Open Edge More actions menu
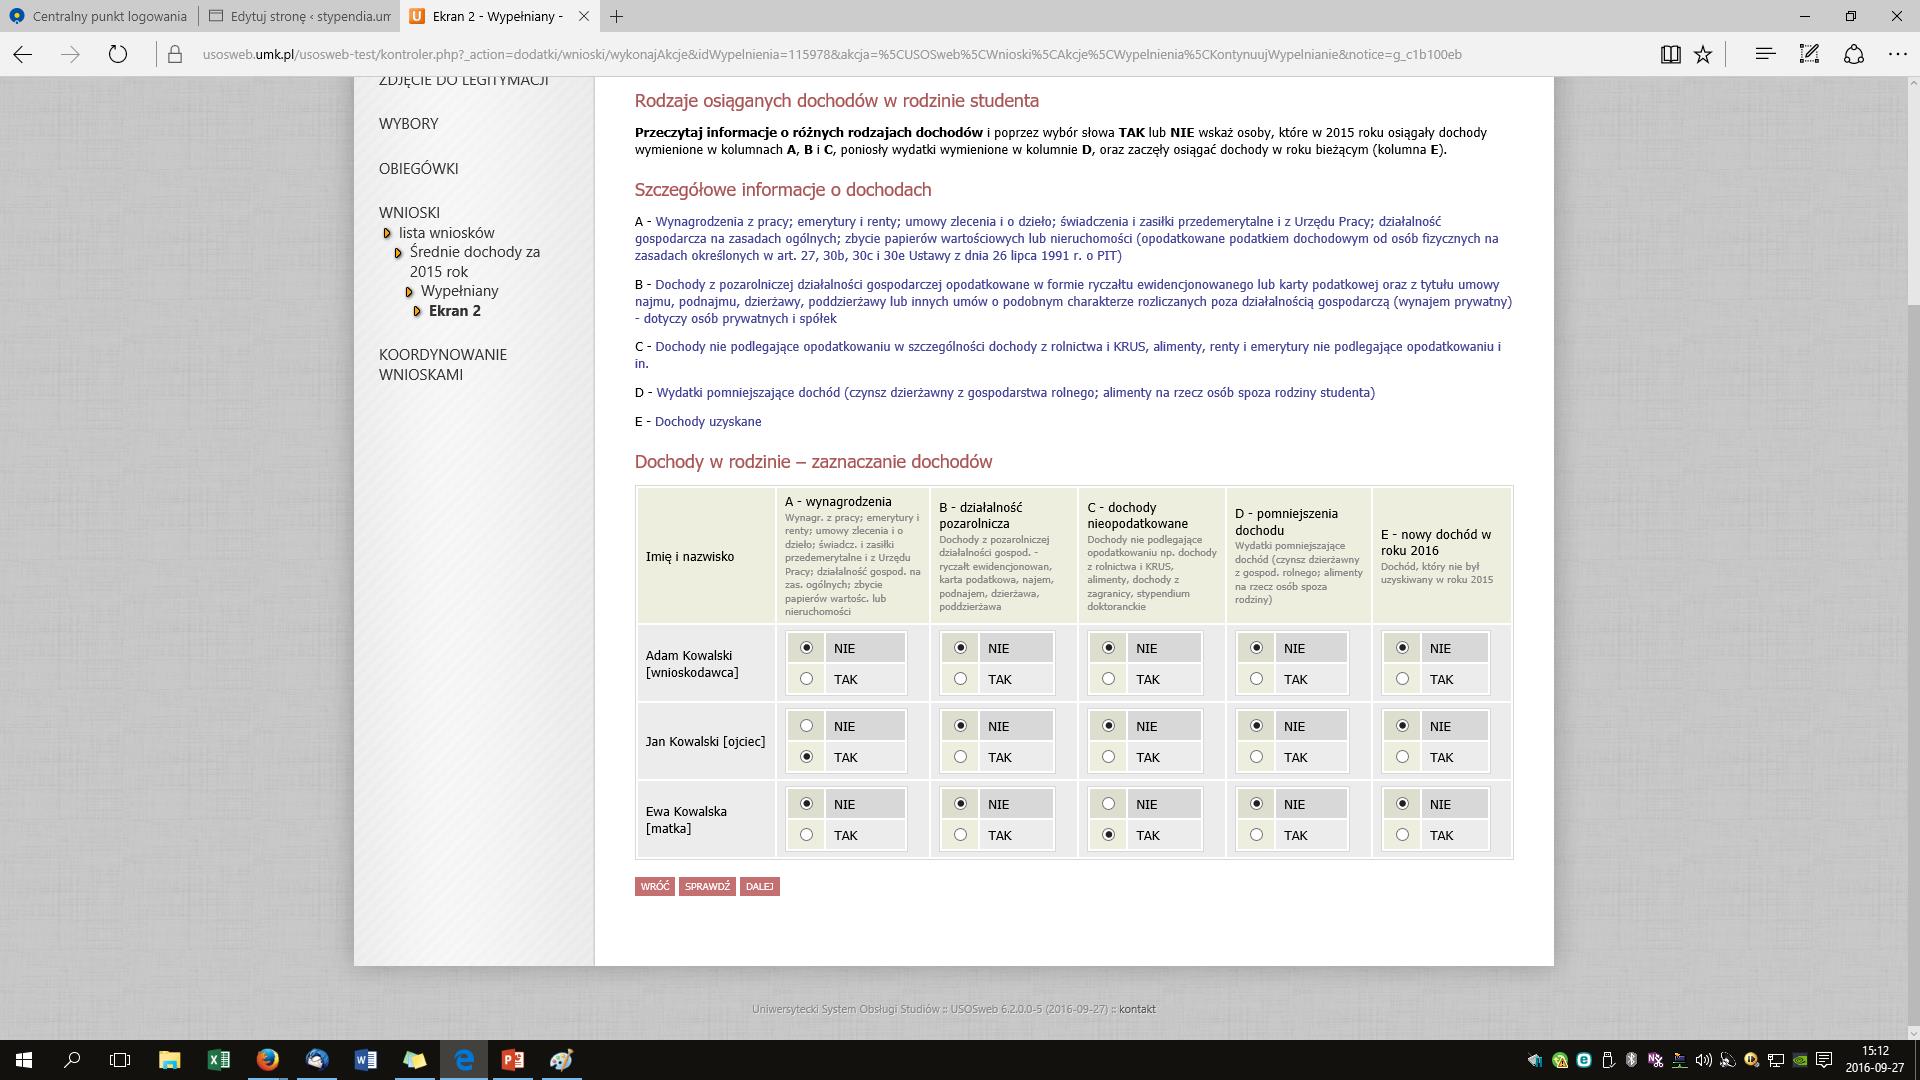 pos(1897,55)
